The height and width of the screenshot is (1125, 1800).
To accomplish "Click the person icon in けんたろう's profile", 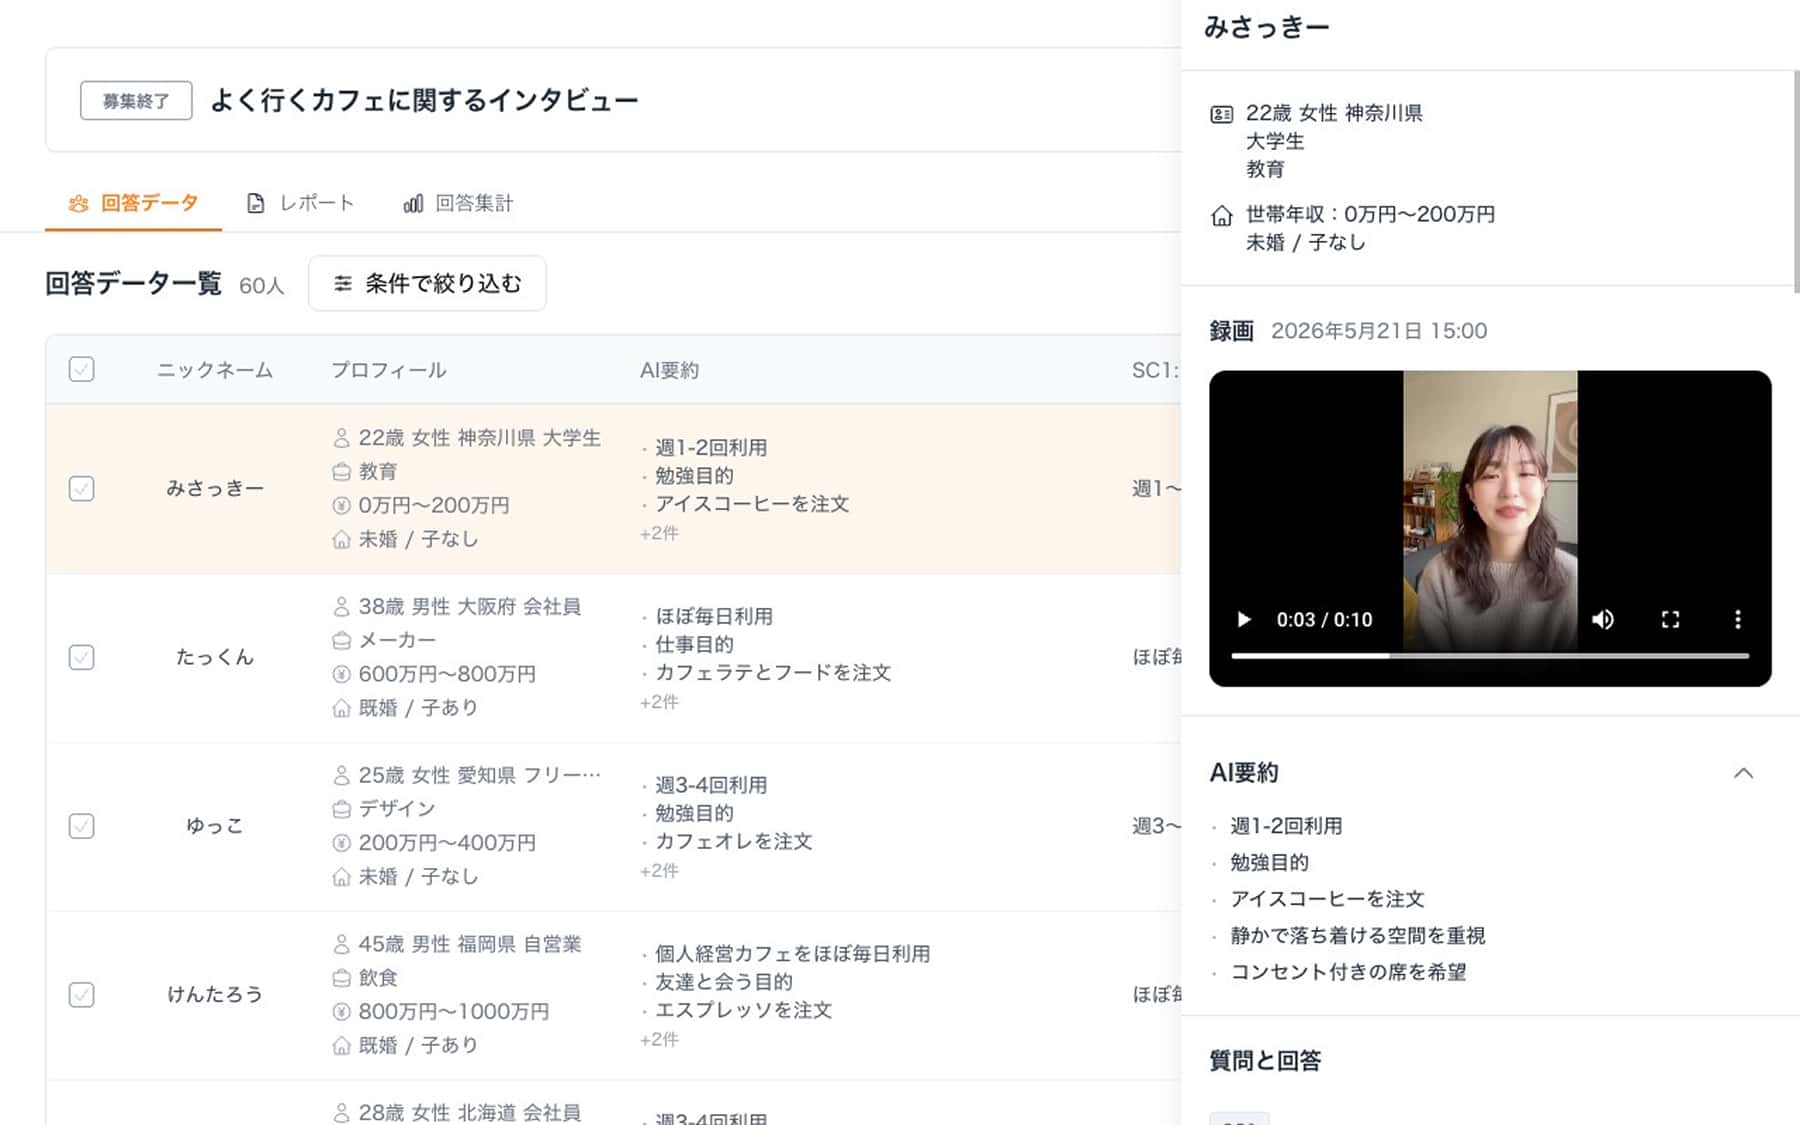I will pos(341,944).
